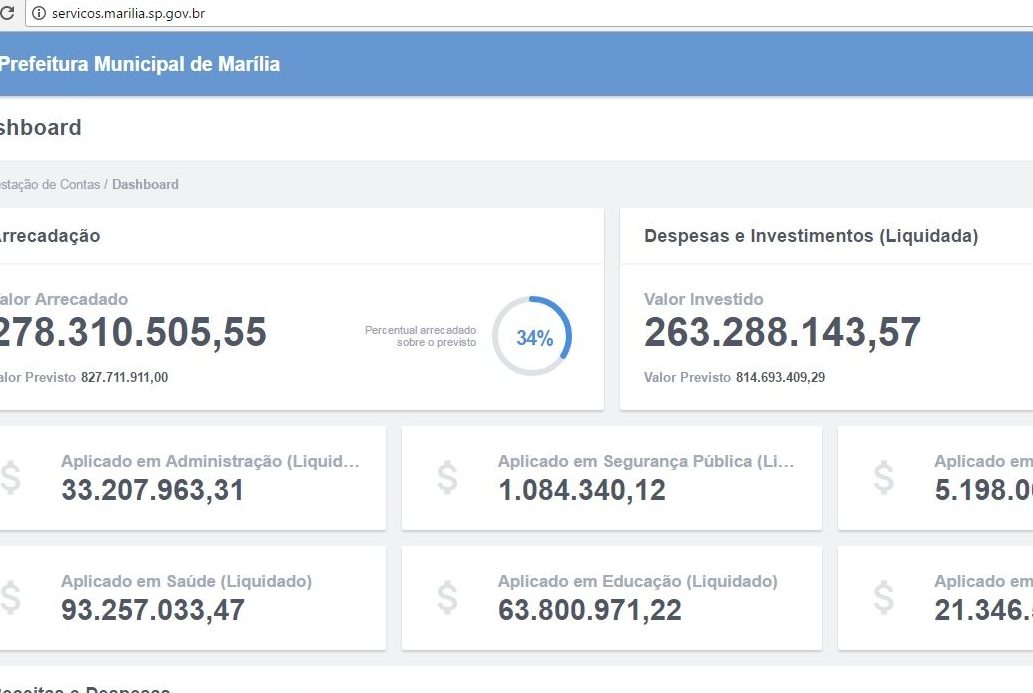Click the dollar icon in Educação card

point(447,597)
